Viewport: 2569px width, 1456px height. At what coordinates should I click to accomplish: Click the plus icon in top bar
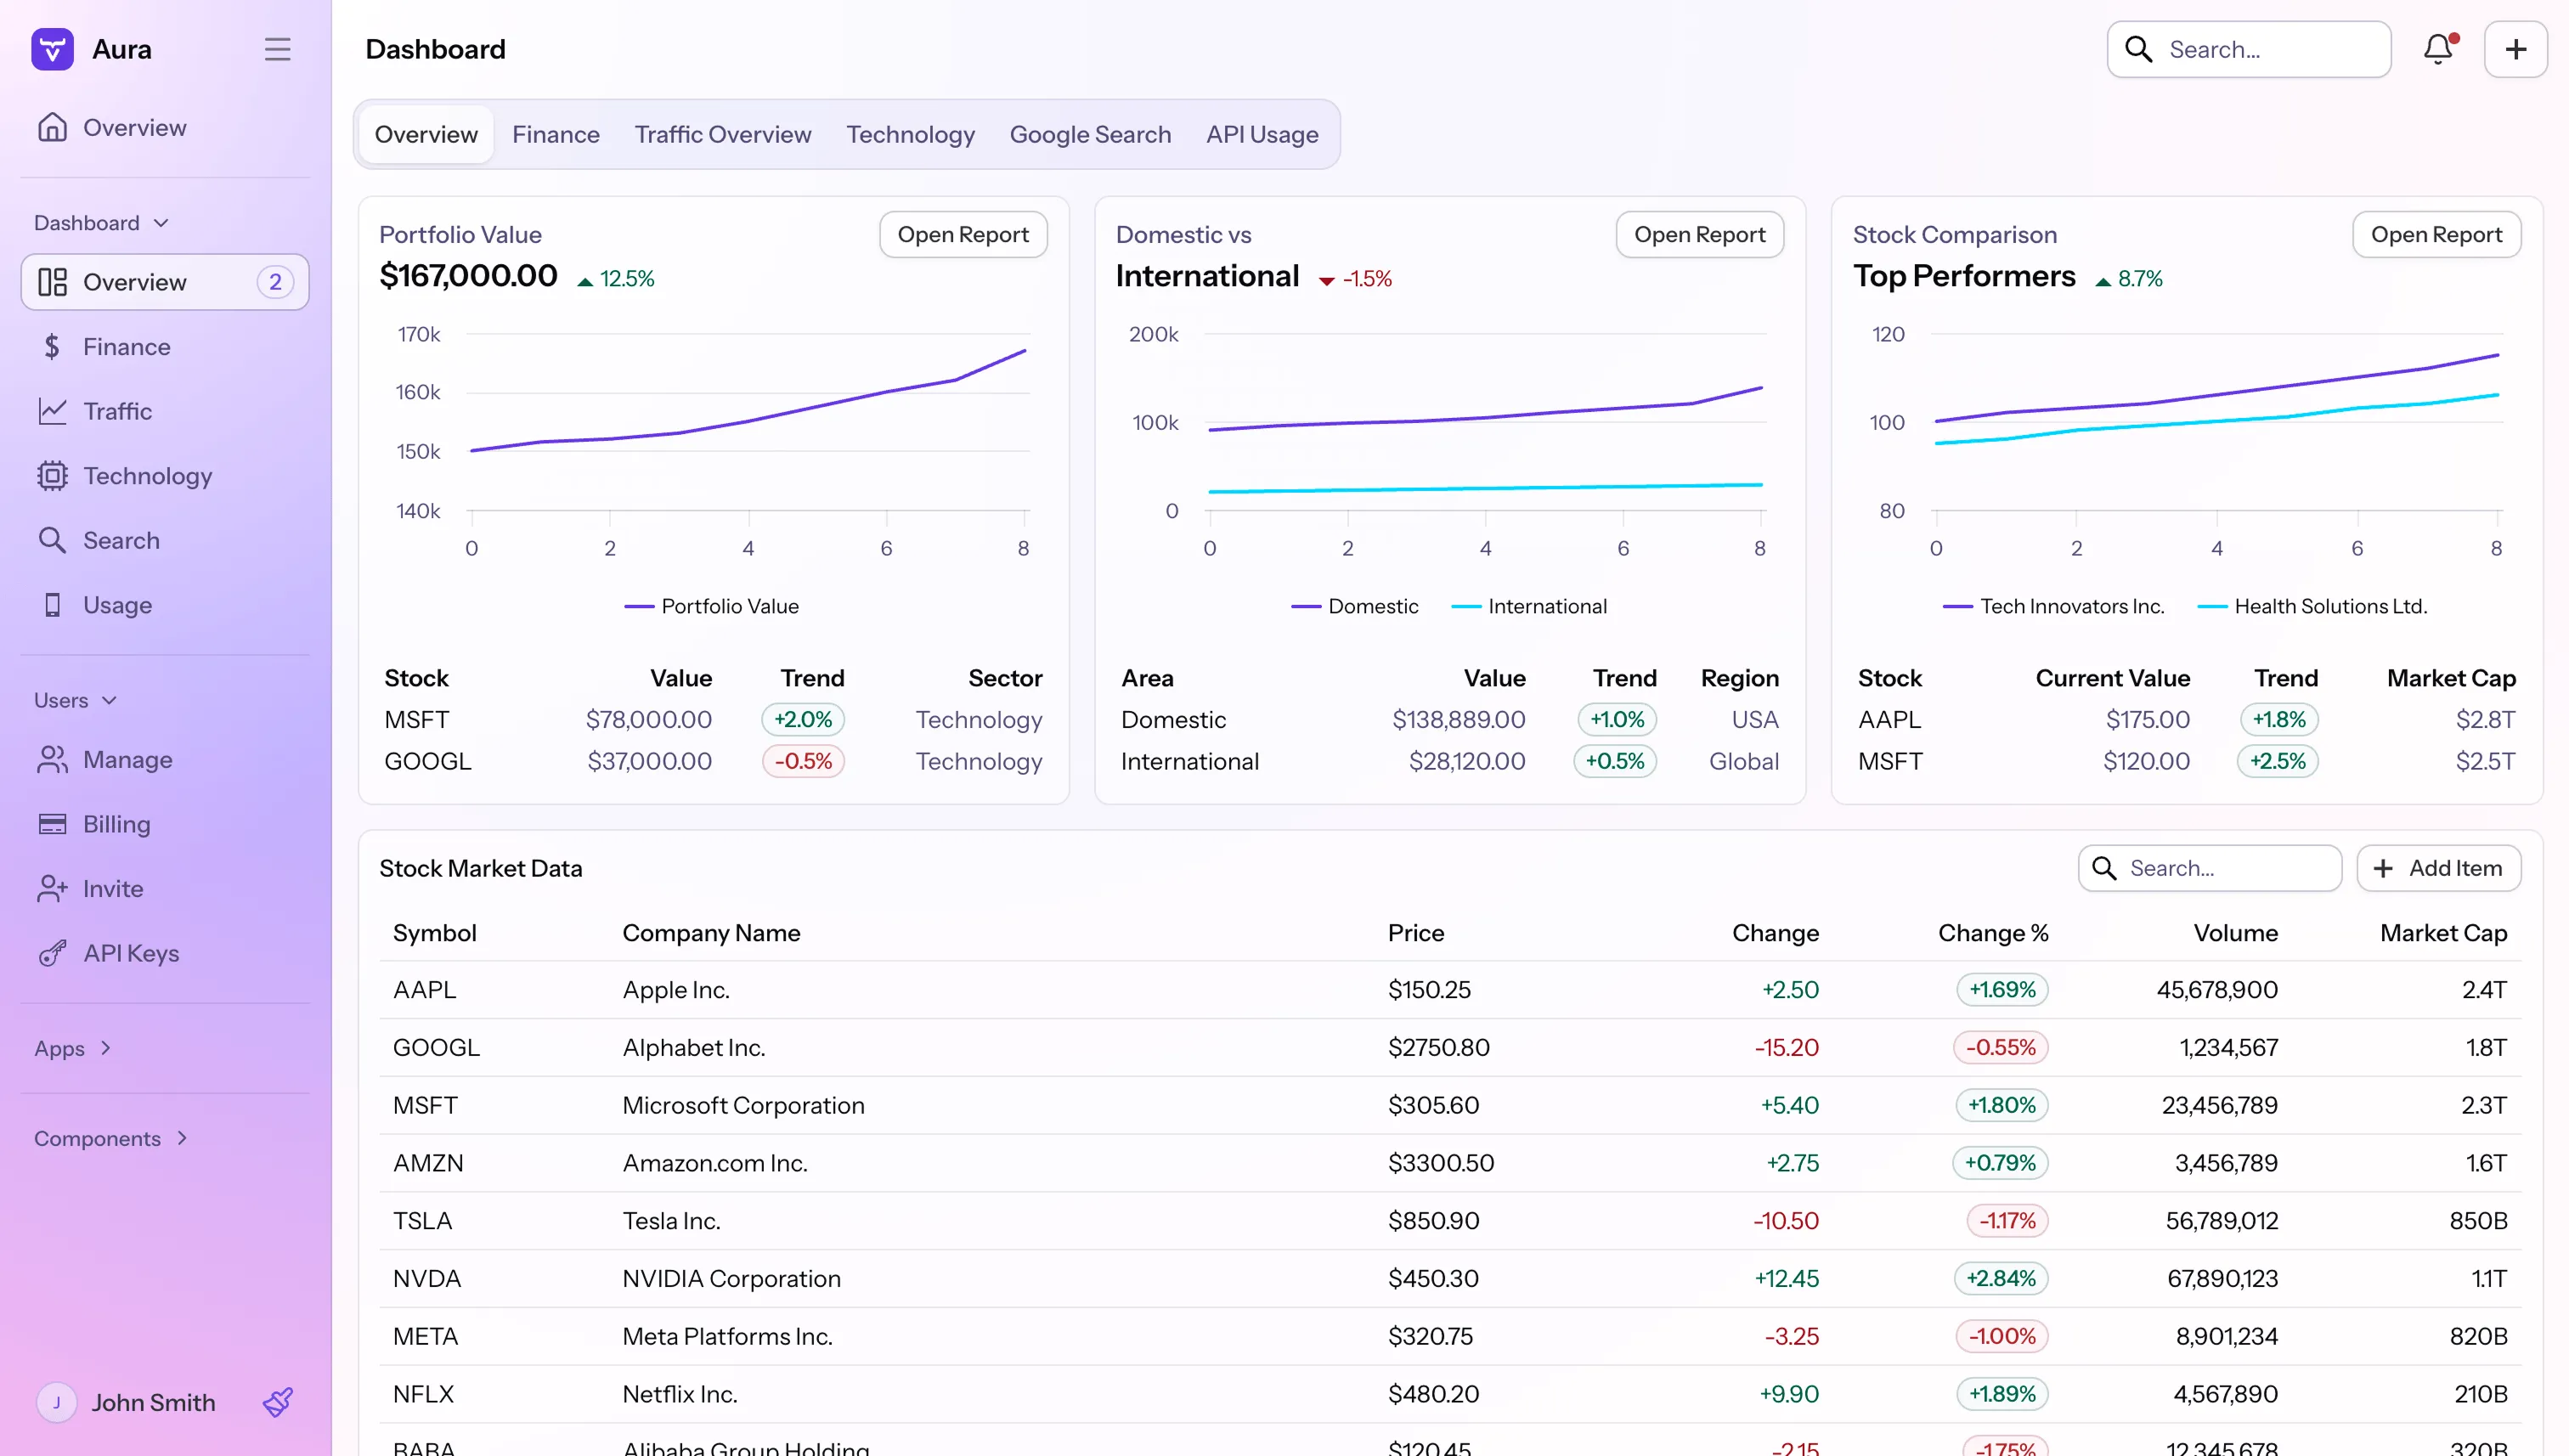(x=2515, y=49)
